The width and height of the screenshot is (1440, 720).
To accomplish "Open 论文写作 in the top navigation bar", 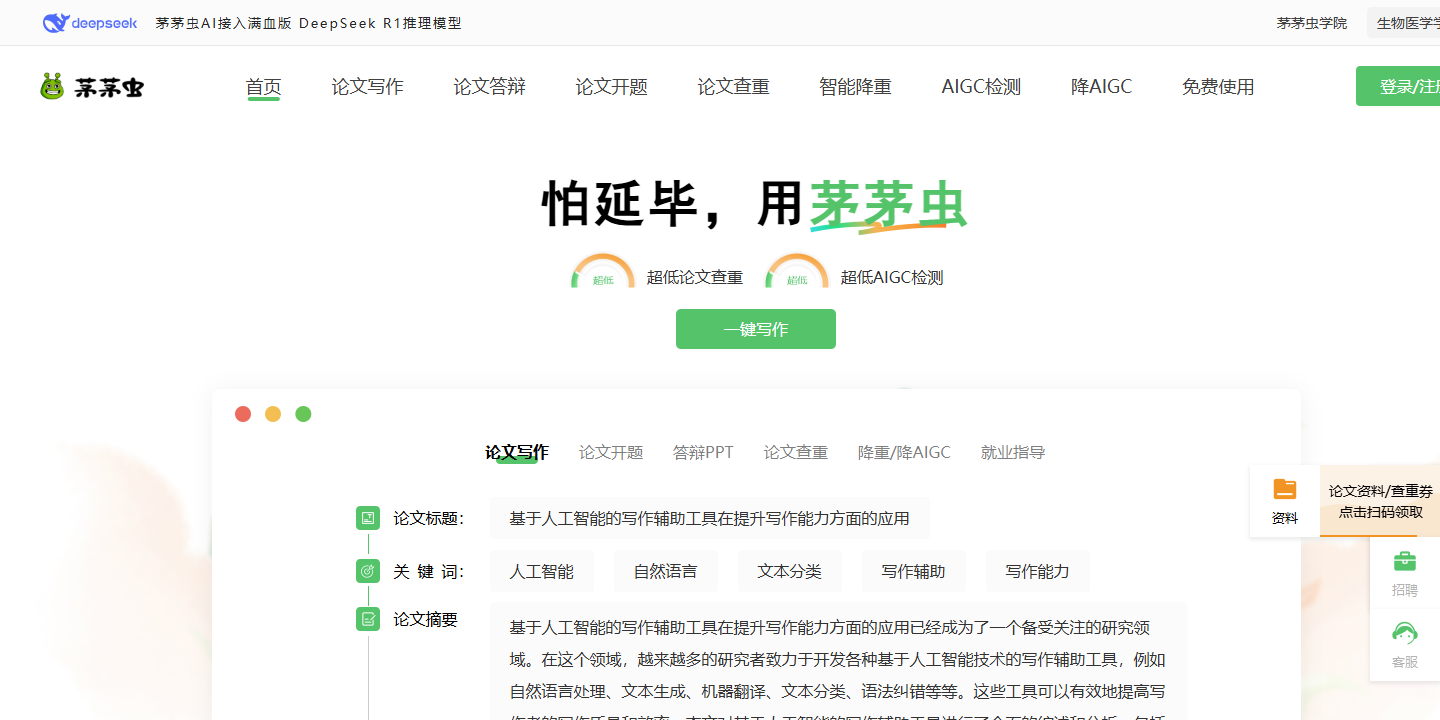I will pyautogui.click(x=368, y=87).
